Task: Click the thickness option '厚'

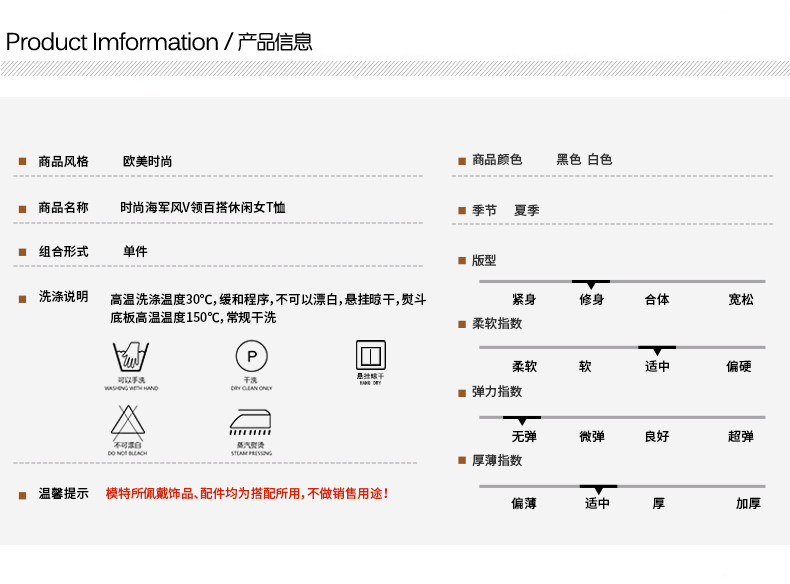Action: pos(659,503)
